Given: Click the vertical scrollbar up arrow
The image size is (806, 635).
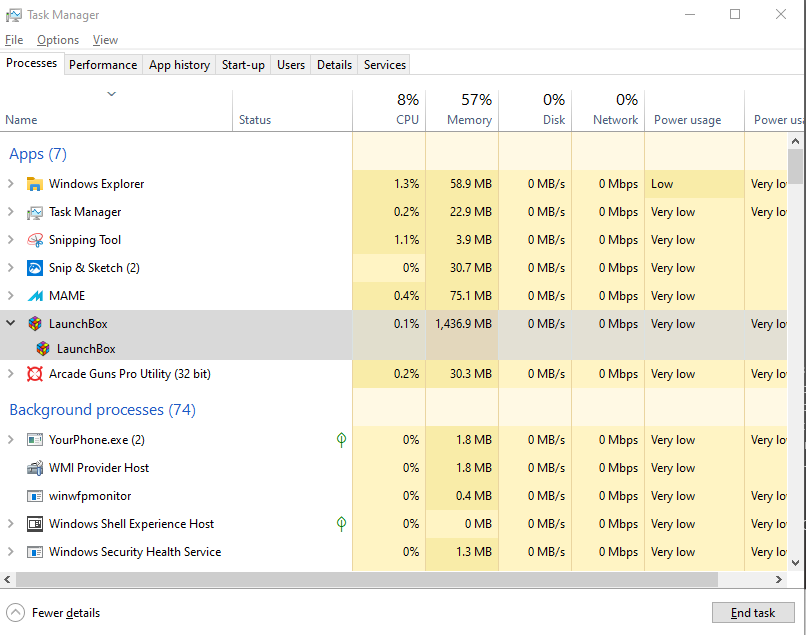Looking at the screenshot, I should [x=795, y=141].
